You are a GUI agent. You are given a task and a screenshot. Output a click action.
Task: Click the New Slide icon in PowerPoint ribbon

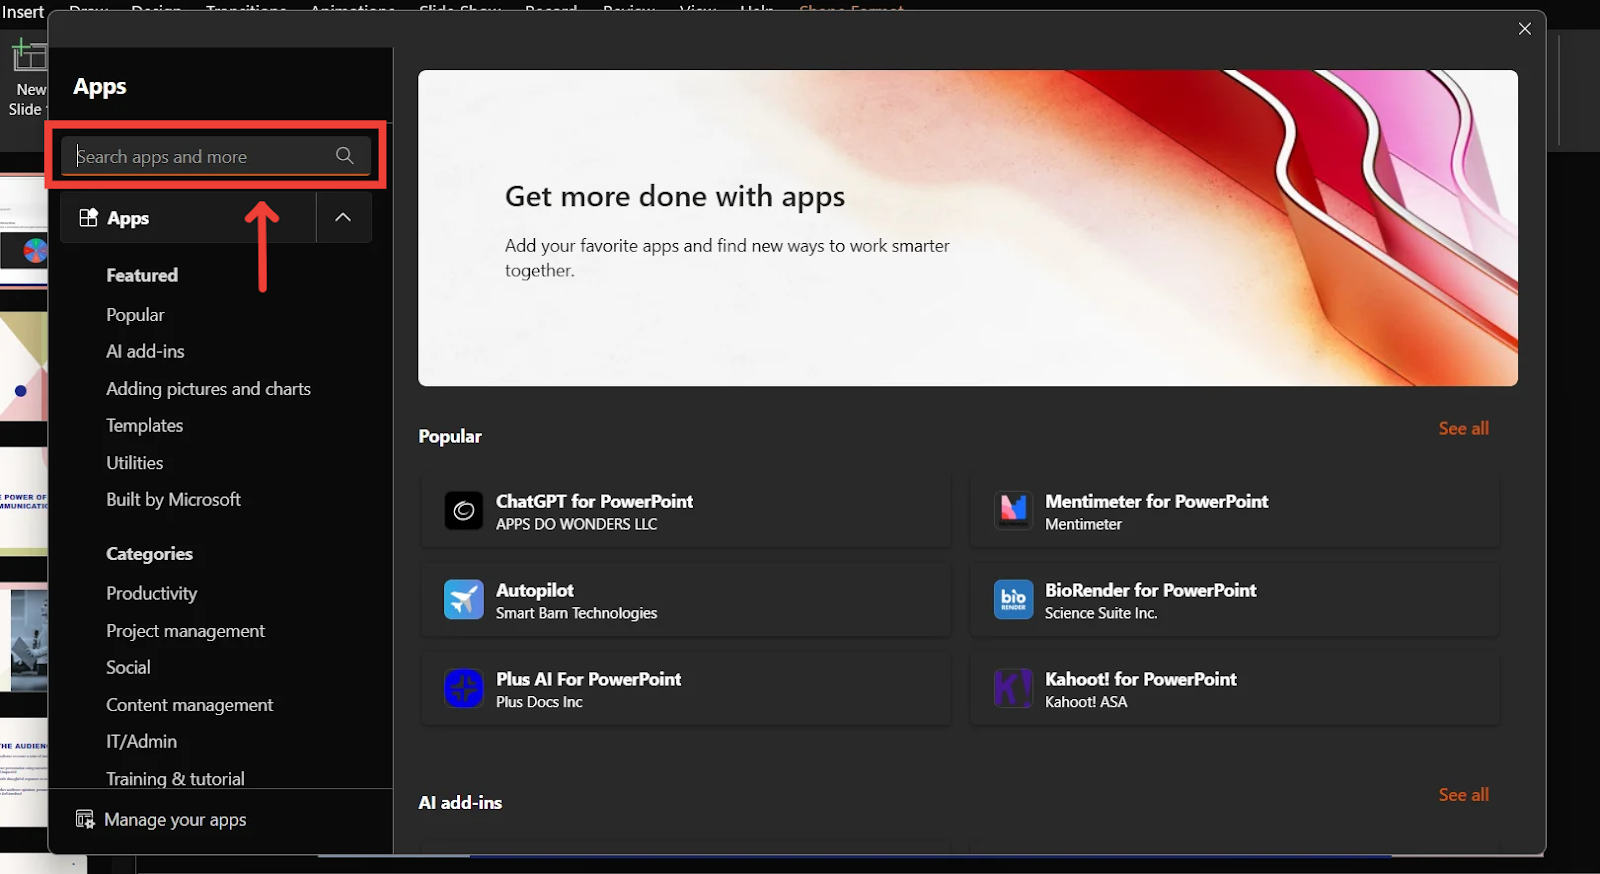29,57
